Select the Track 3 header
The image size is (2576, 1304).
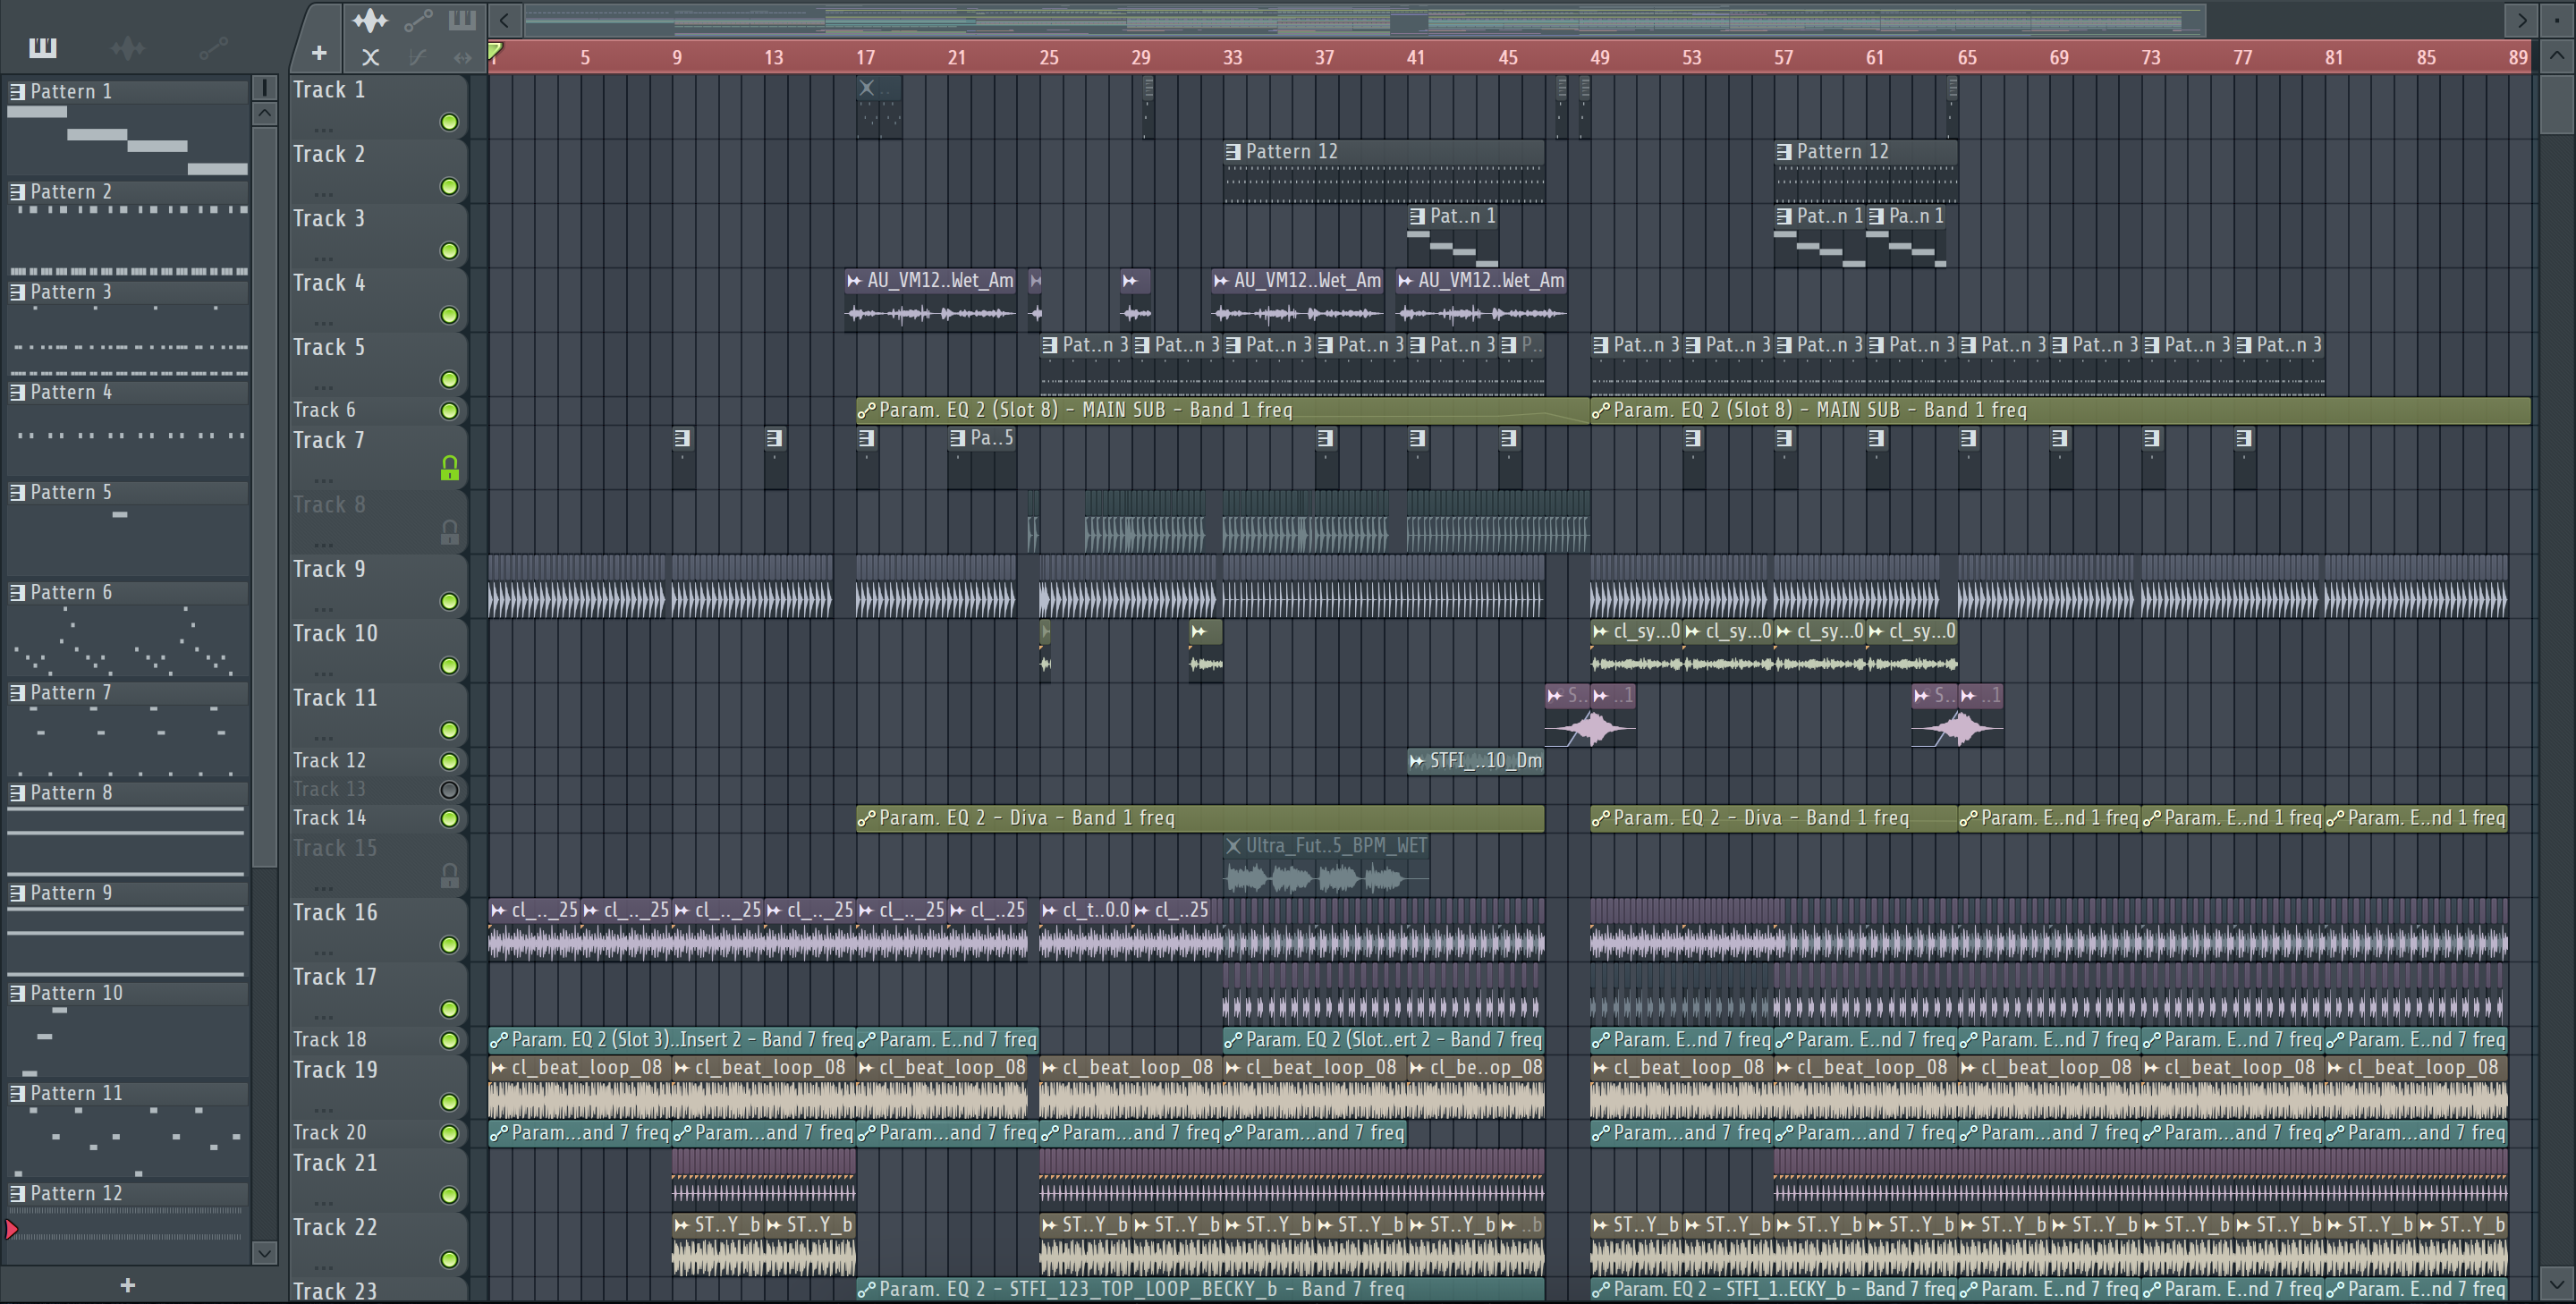[x=378, y=235]
